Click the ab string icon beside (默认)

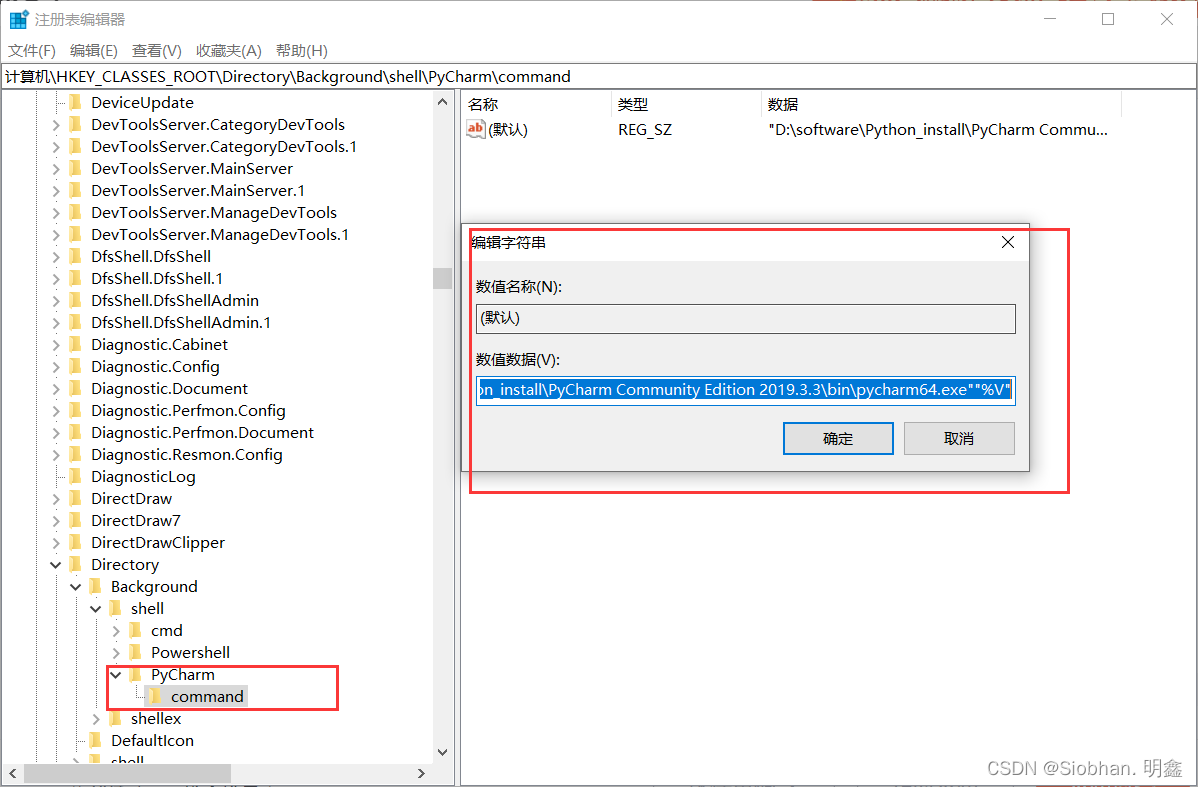point(474,128)
